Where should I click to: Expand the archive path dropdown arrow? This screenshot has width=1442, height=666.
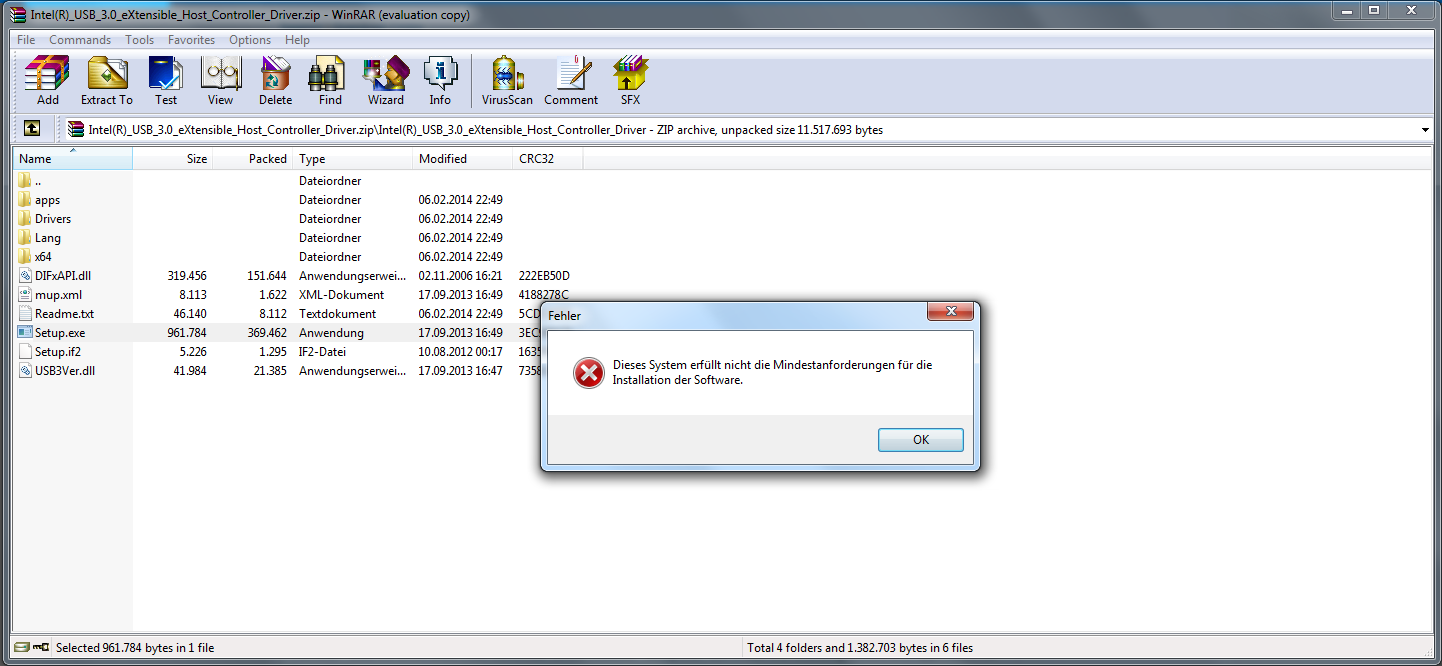pos(1424,130)
